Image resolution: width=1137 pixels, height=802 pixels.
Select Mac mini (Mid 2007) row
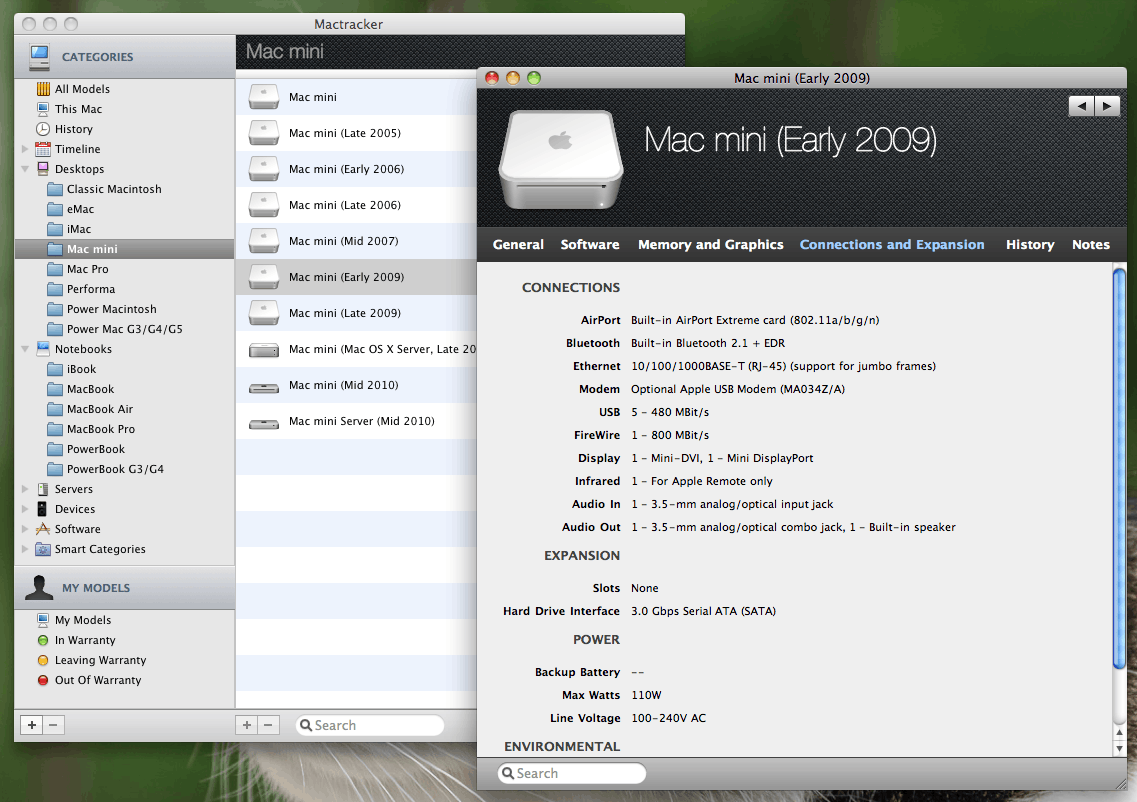(356, 241)
